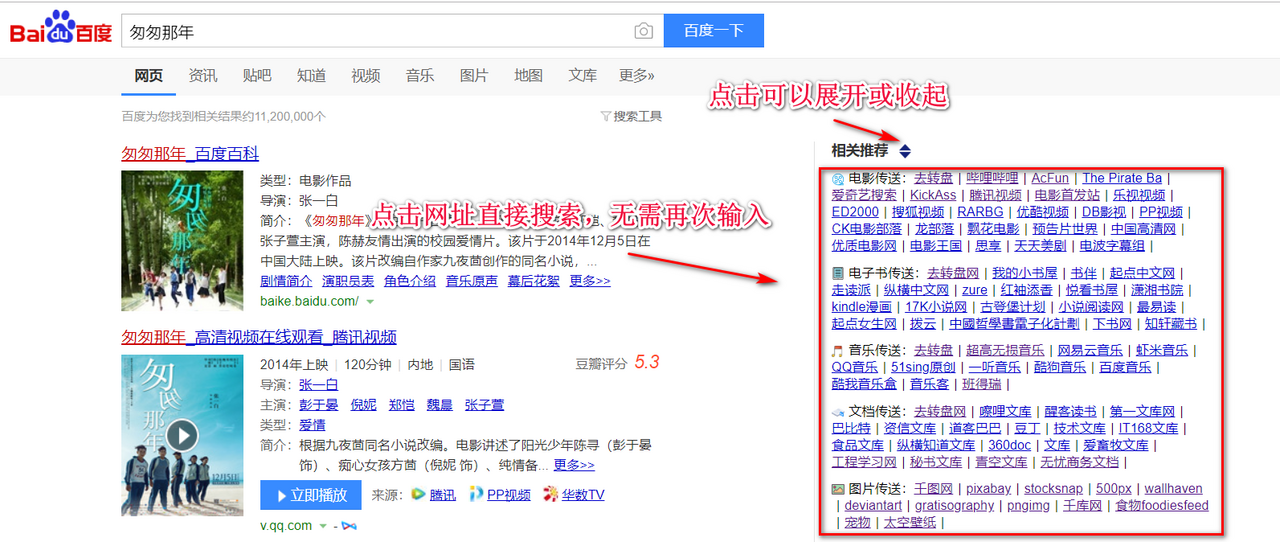Switch to the 网页 tab
The width and height of the screenshot is (1280, 542).
coord(149,76)
